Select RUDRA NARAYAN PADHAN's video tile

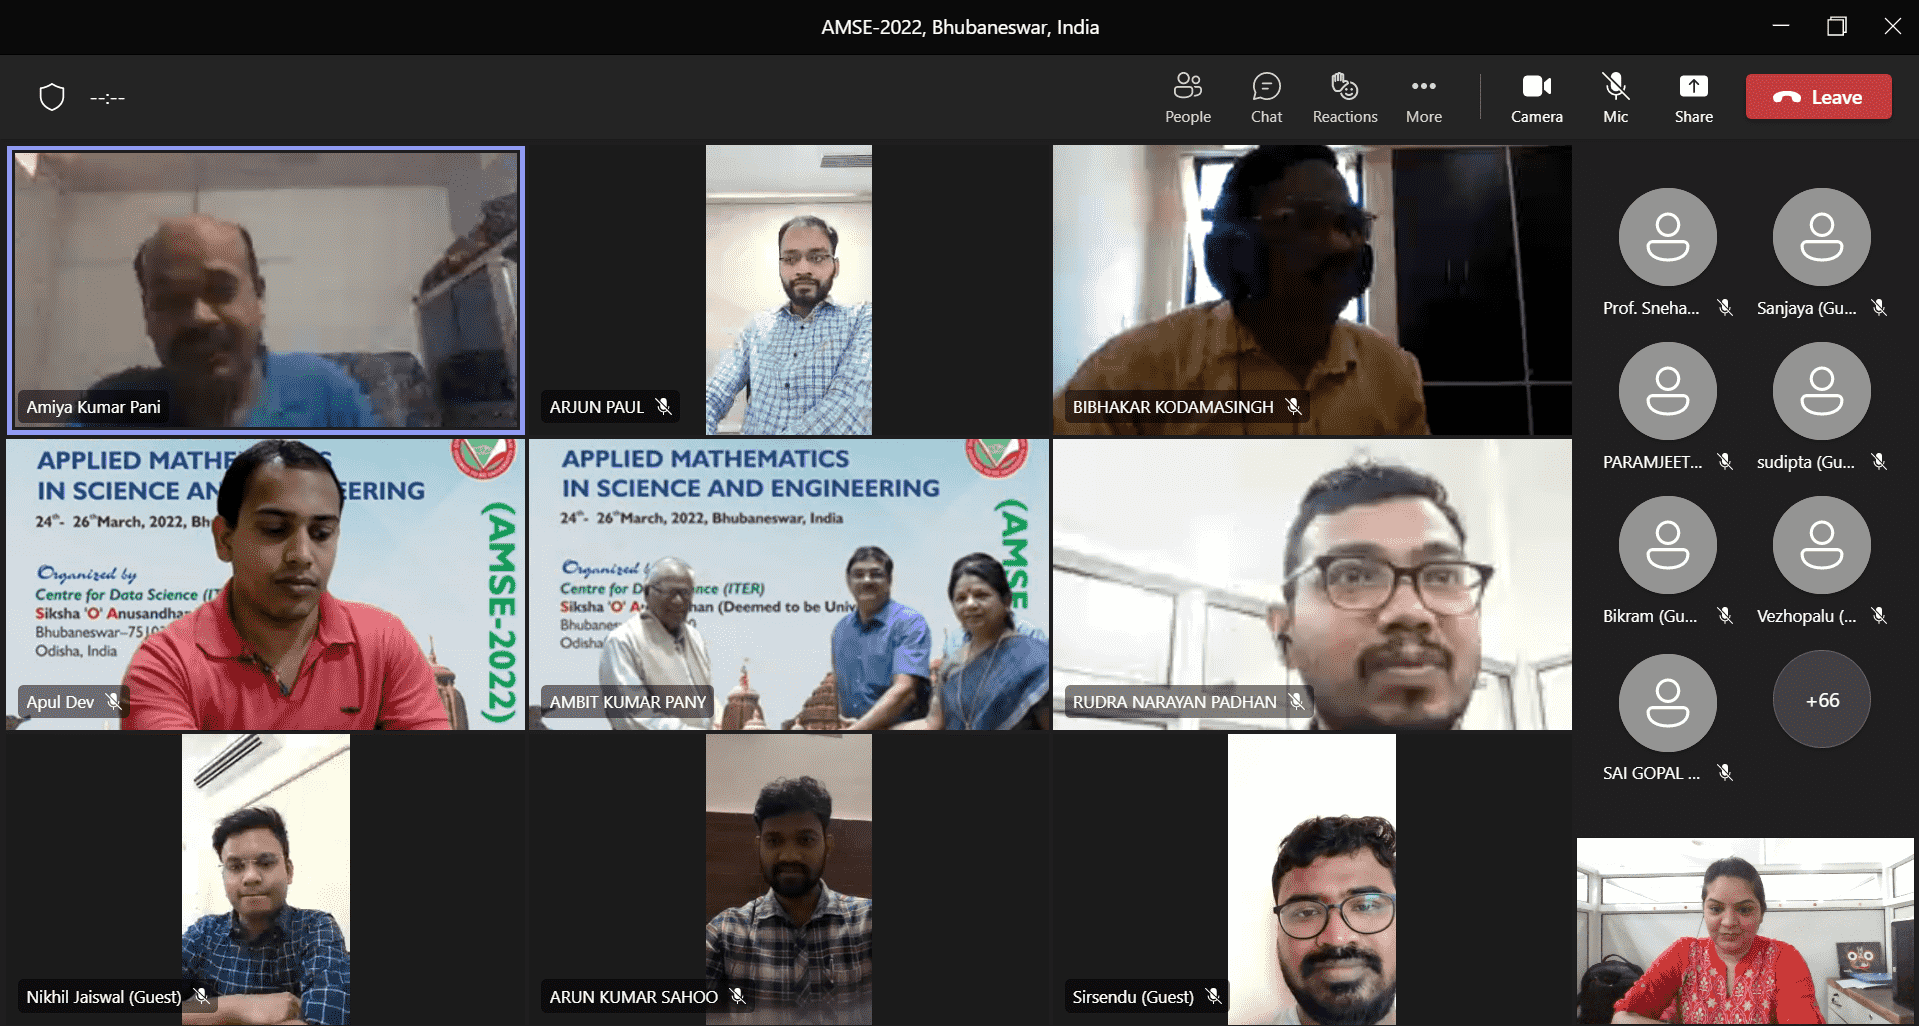click(1311, 584)
